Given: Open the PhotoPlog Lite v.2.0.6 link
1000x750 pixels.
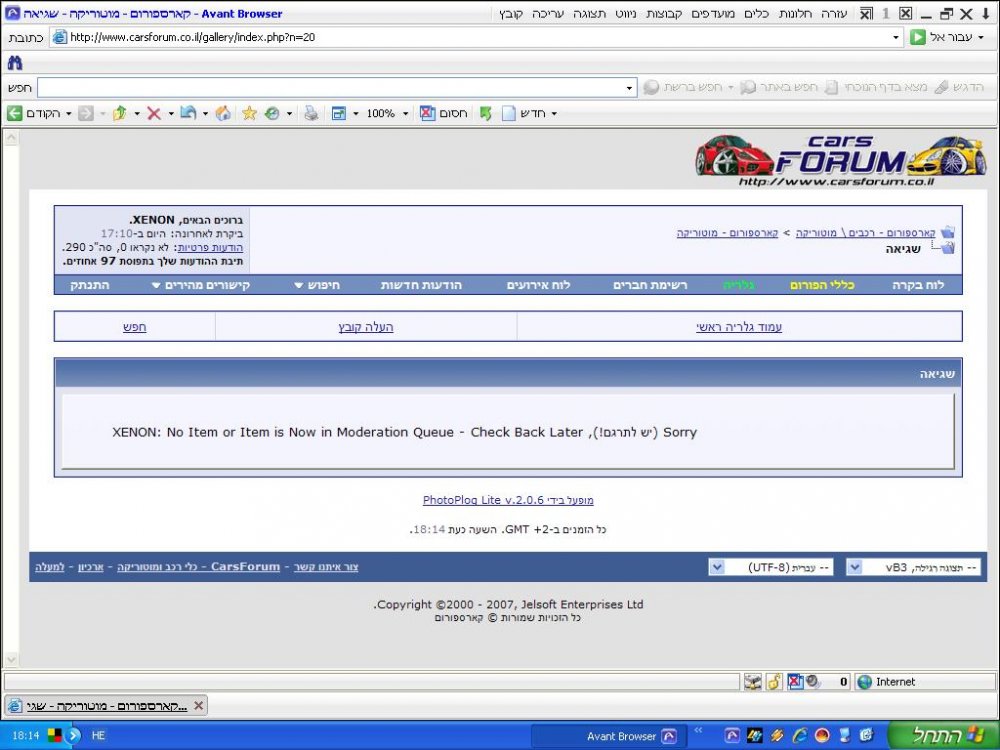Looking at the screenshot, I should coord(508,500).
